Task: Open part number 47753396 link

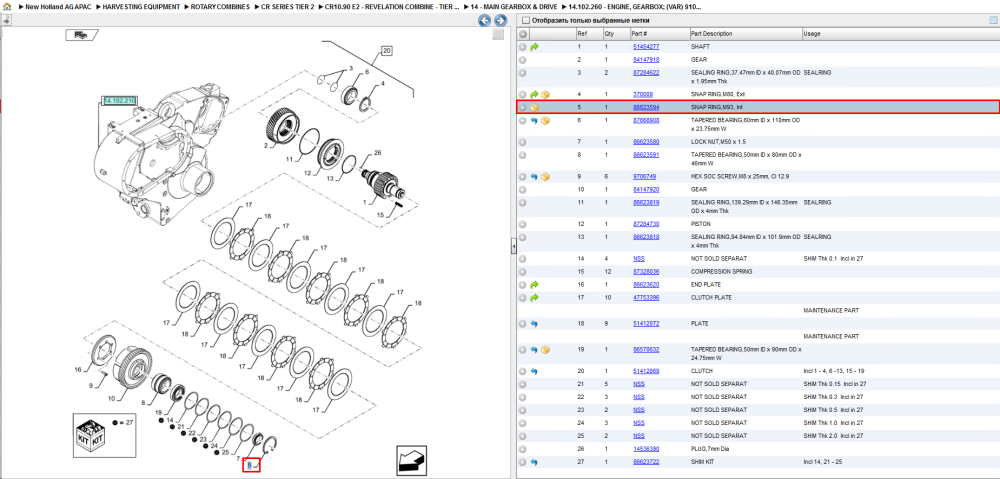Action: (x=645, y=298)
